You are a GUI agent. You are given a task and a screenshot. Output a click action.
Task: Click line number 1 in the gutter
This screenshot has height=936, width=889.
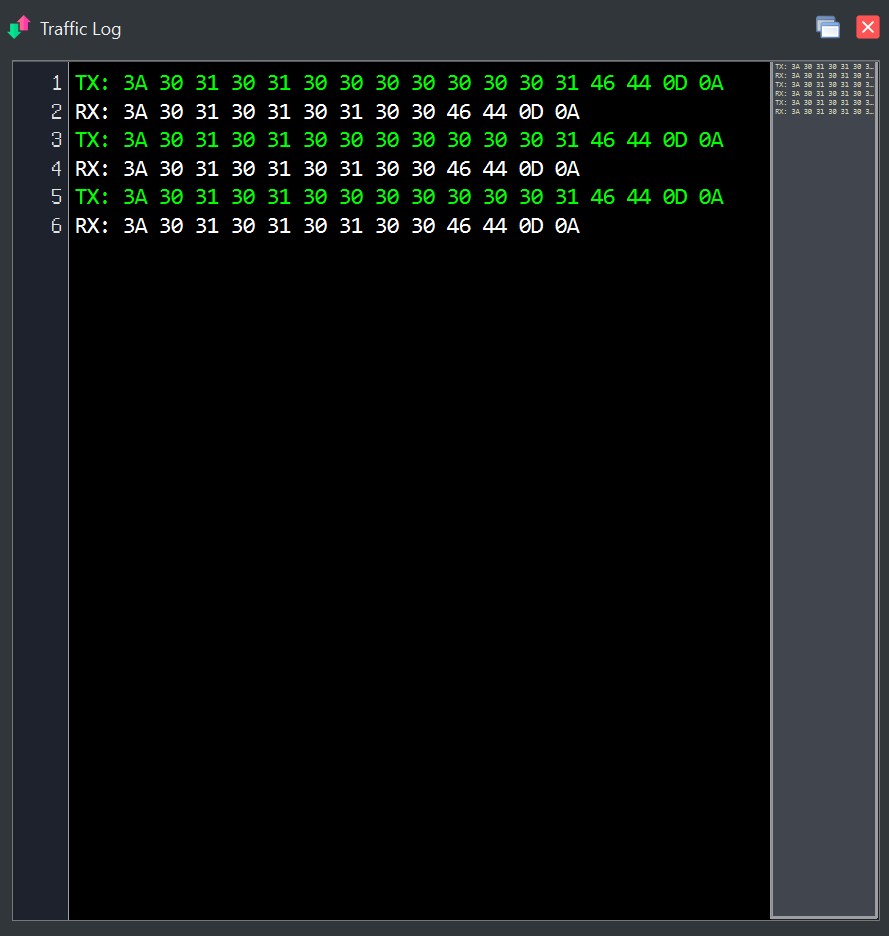(55, 83)
